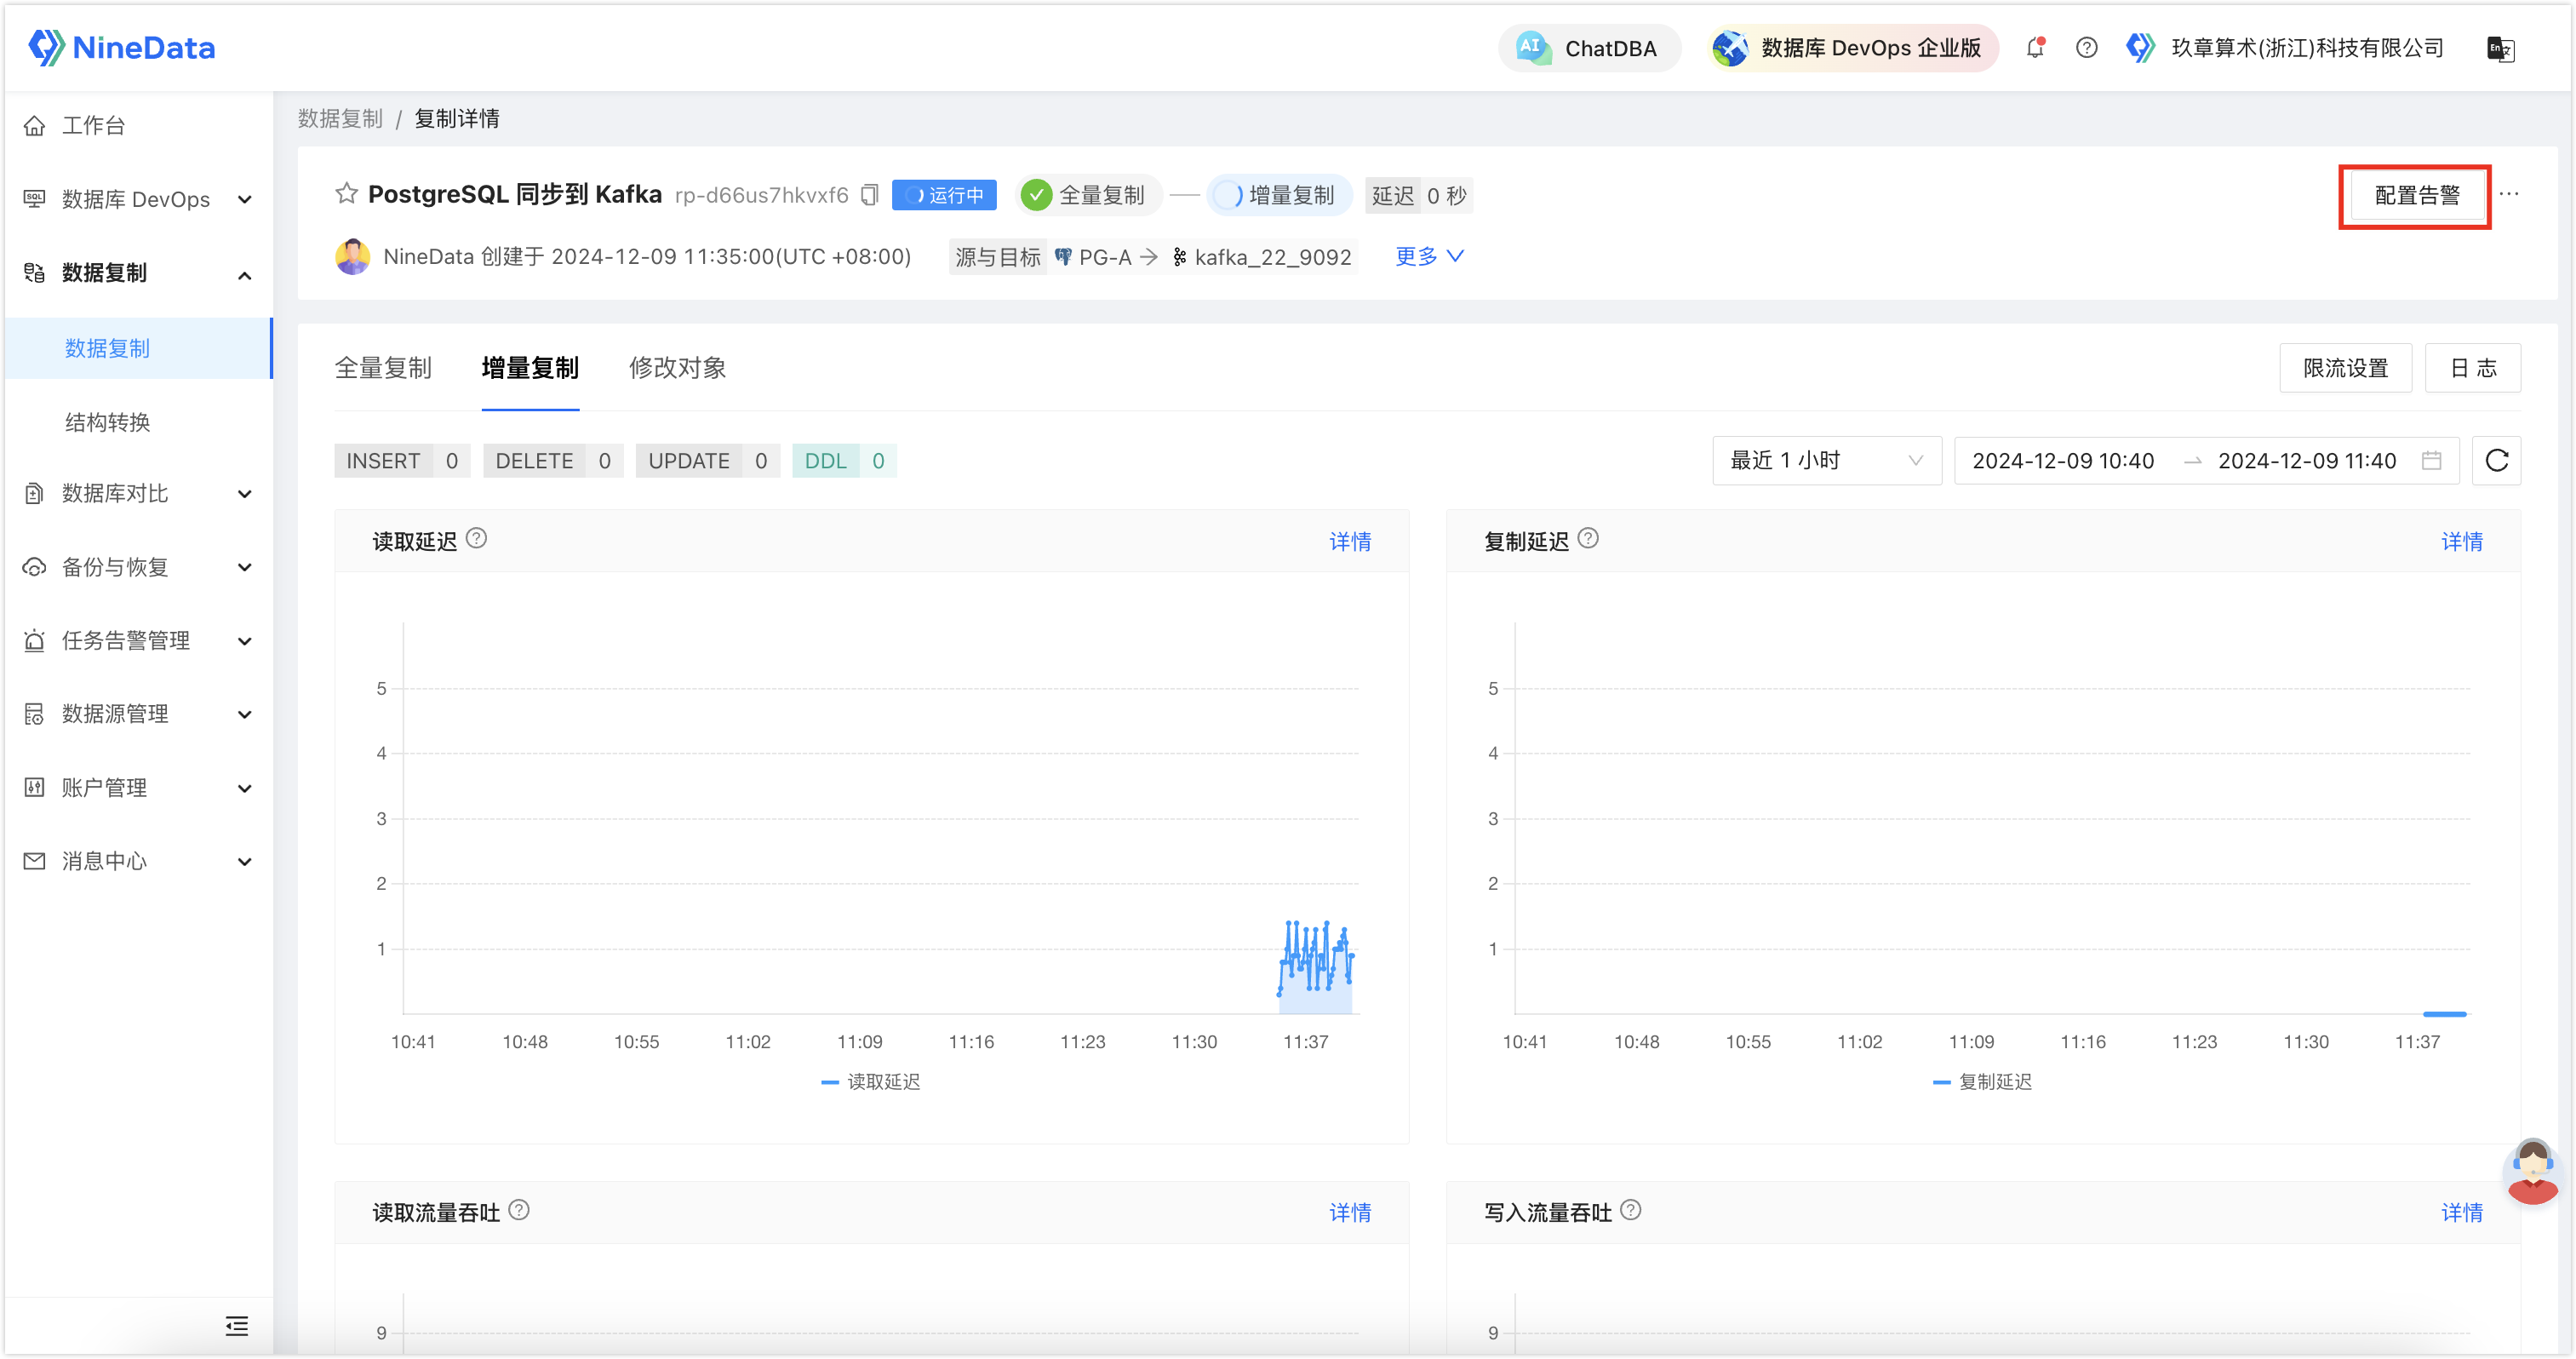Click 写入流量吞吐 help tooltip icon
2576x1359 pixels.
click(x=1631, y=1210)
